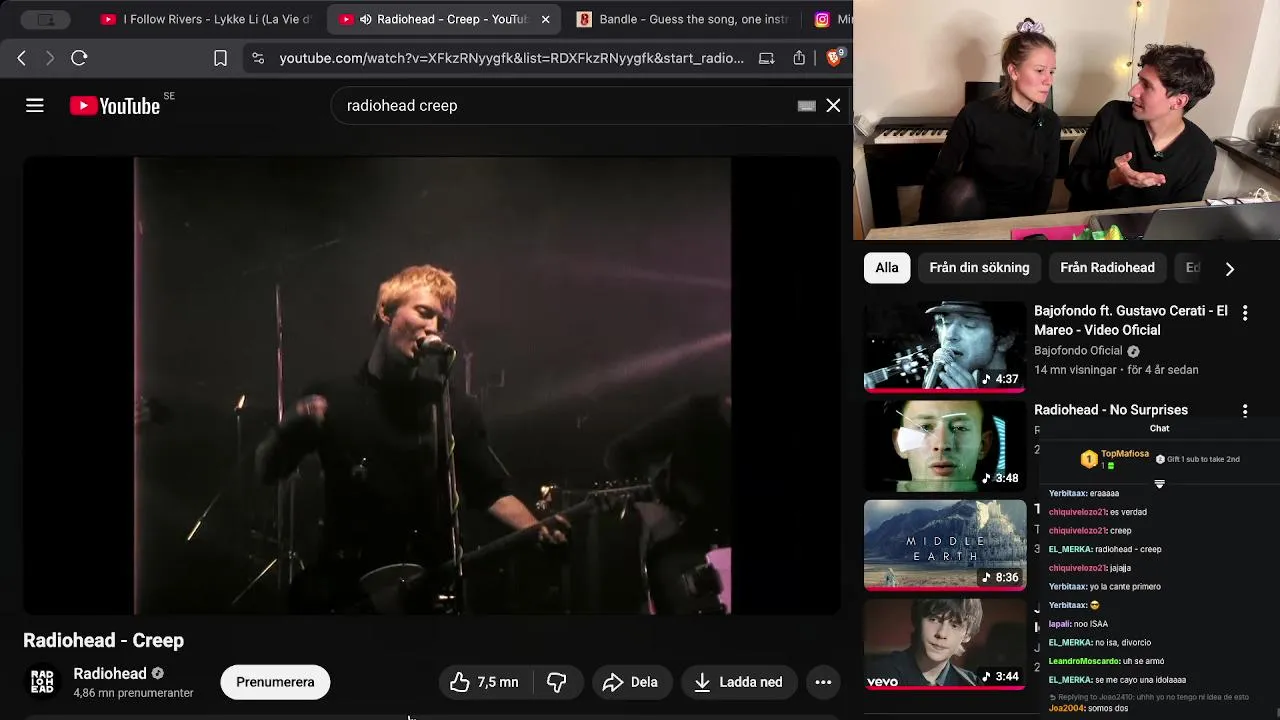Image resolution: width=1280 pixels, height=720 pixels.
Task: Click the webcam overlay of streamers
Action: click(x=1066, y=120)
